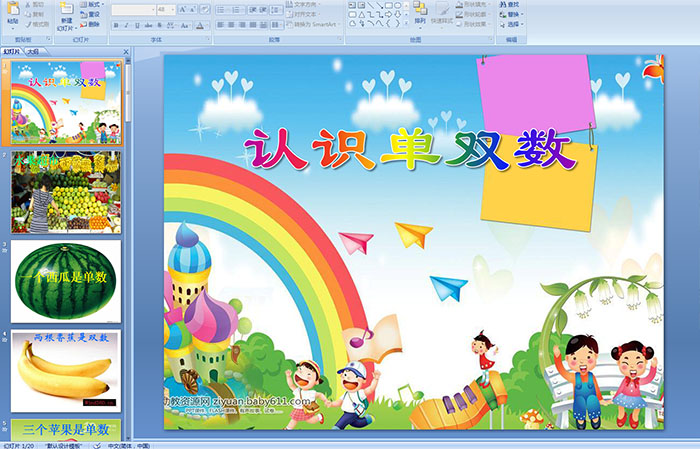Click the Paste (粘贴) button

[x=13, y=15]
